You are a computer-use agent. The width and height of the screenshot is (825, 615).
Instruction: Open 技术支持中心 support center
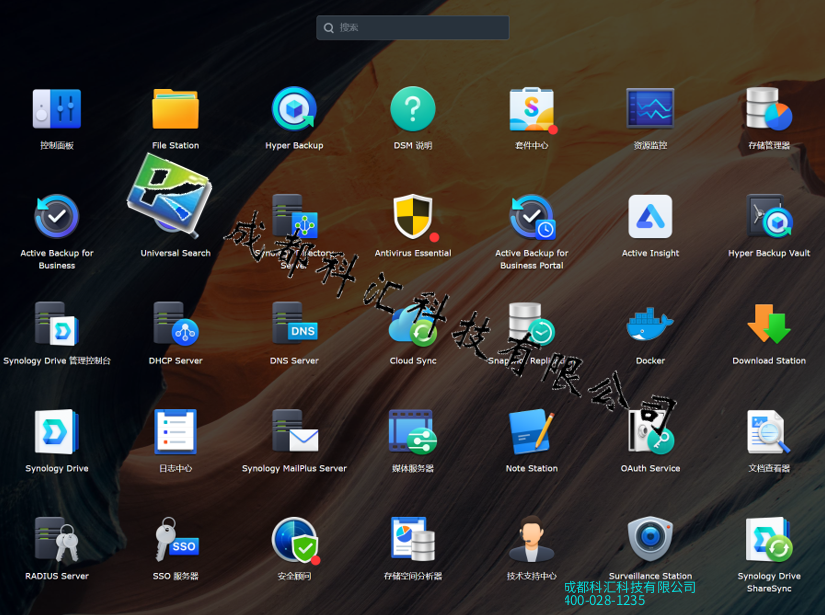pyautogui.click(x=532, y=539)
